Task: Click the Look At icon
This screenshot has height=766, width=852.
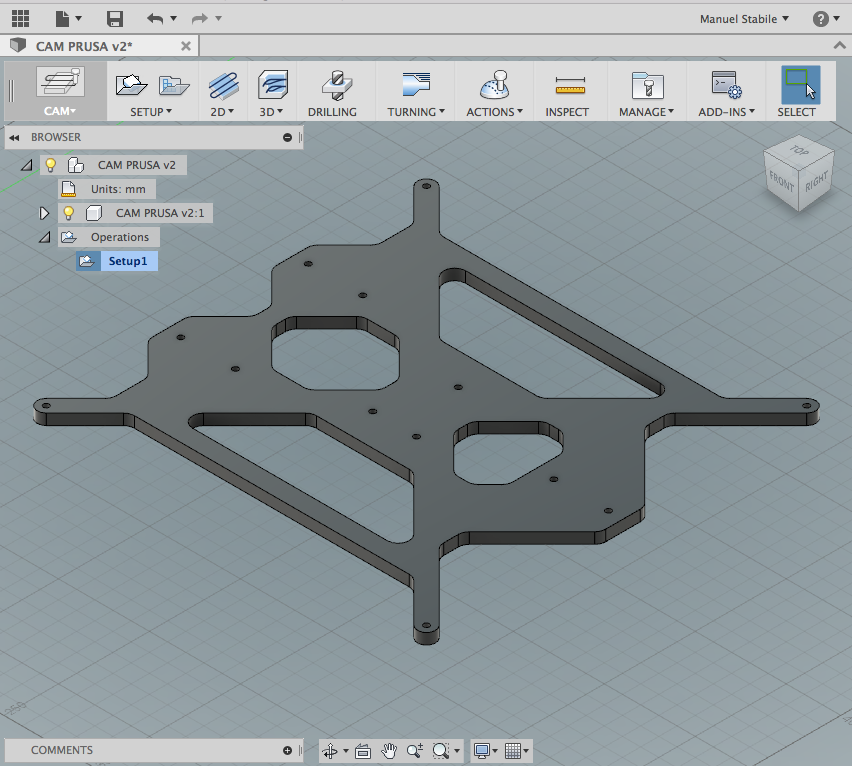Action: pyautogui.click(x=362, y=751)
